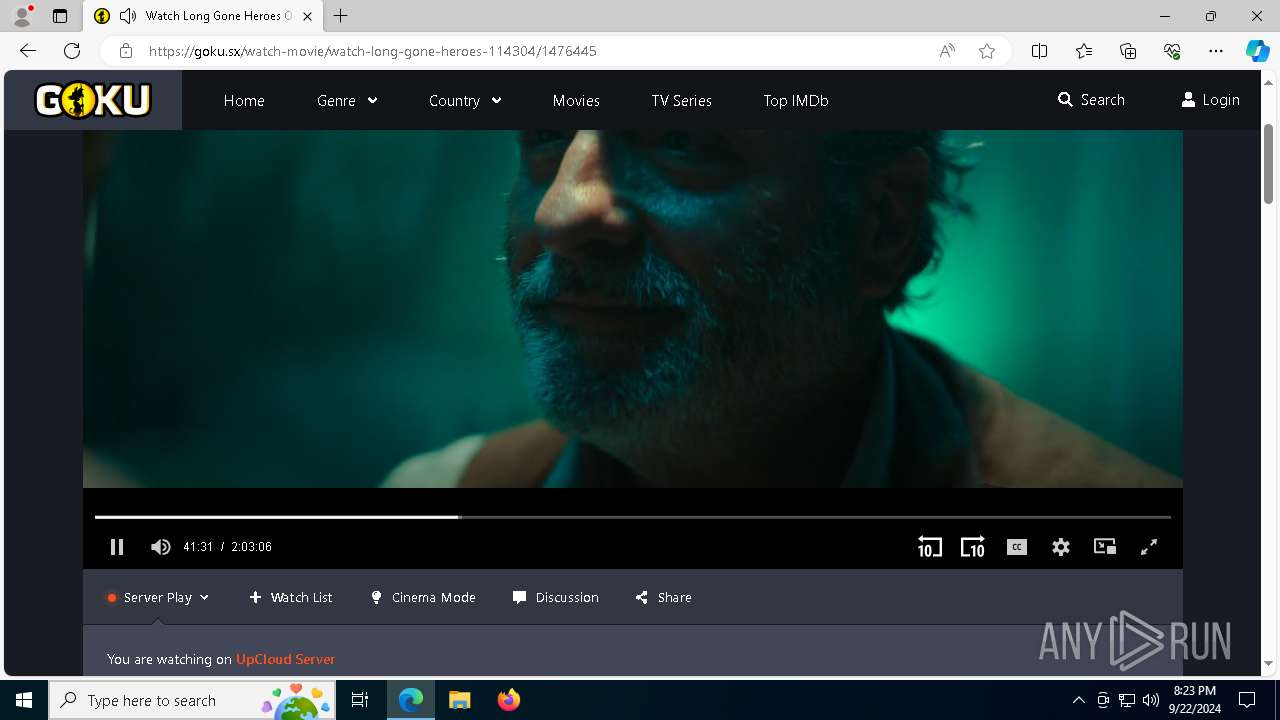Open Edge Favorites list

pyautogui.click(x=1084, y=51)
